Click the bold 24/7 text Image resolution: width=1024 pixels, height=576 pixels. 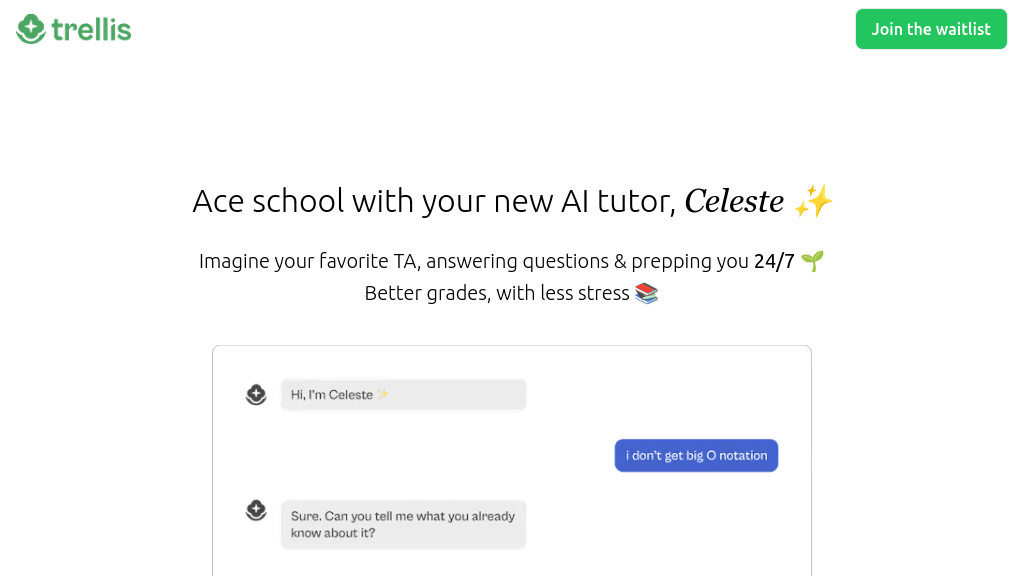774,260
